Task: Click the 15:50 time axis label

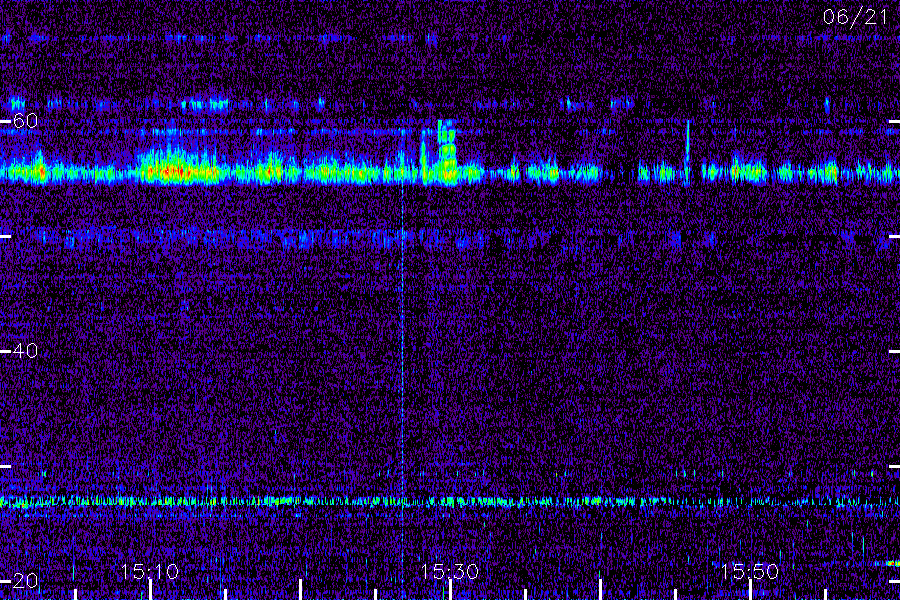Action: [x=750, y=572]
